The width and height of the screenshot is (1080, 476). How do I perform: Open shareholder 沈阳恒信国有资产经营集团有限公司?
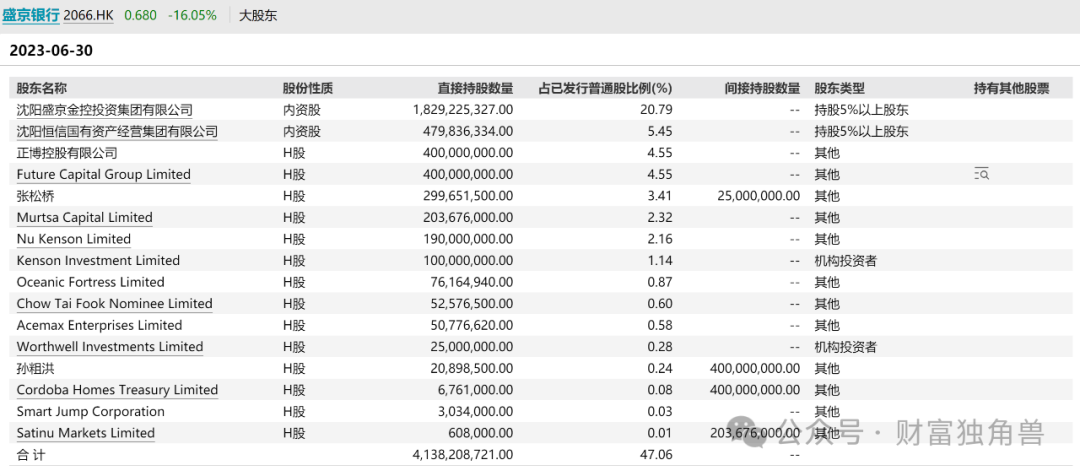(x=117, y=131)
